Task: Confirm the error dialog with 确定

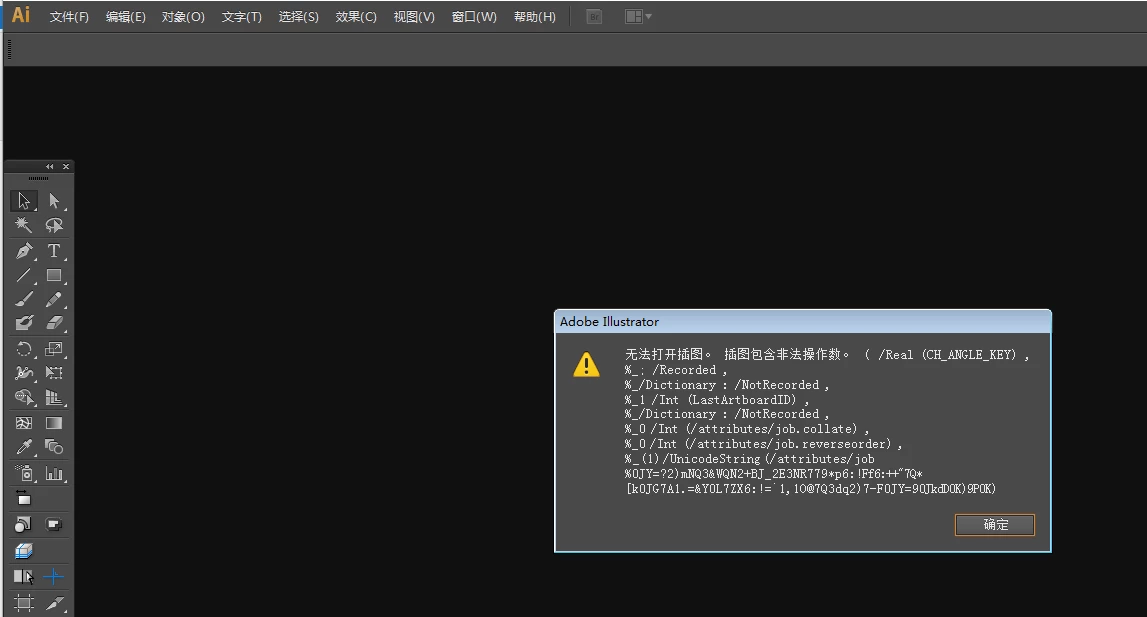Action: pos(994,525)
